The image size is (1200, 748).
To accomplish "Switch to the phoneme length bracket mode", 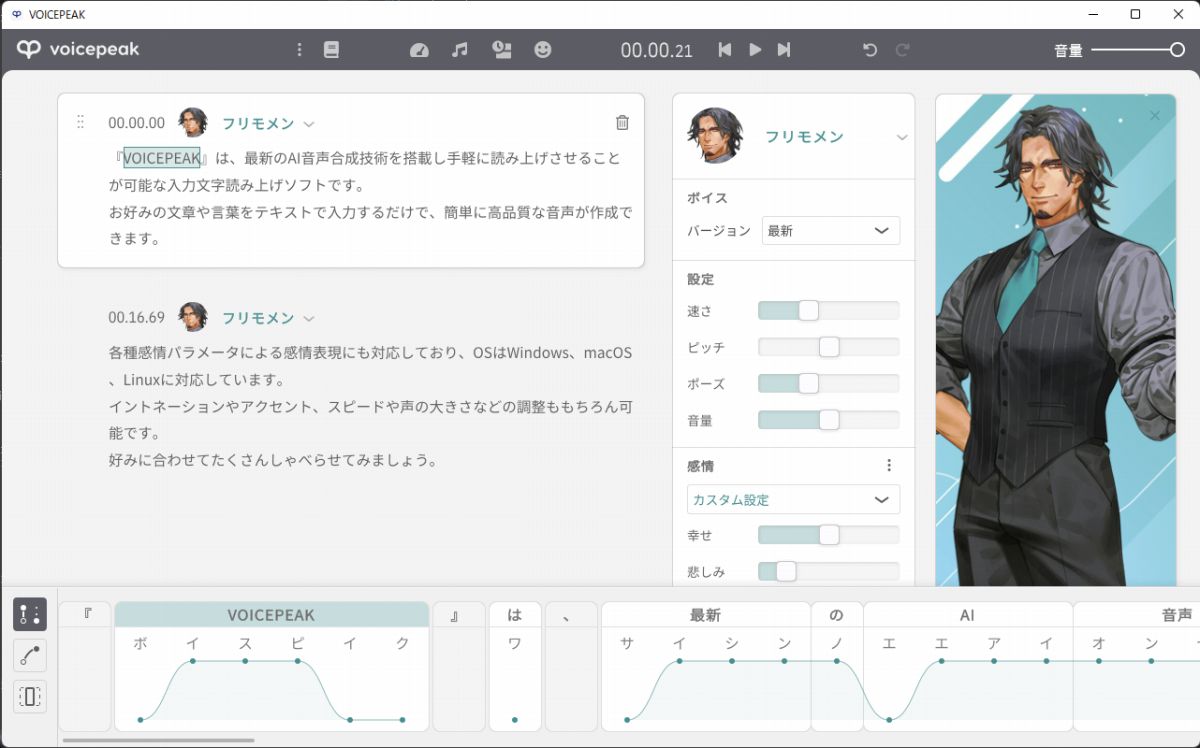I will 30,696.
